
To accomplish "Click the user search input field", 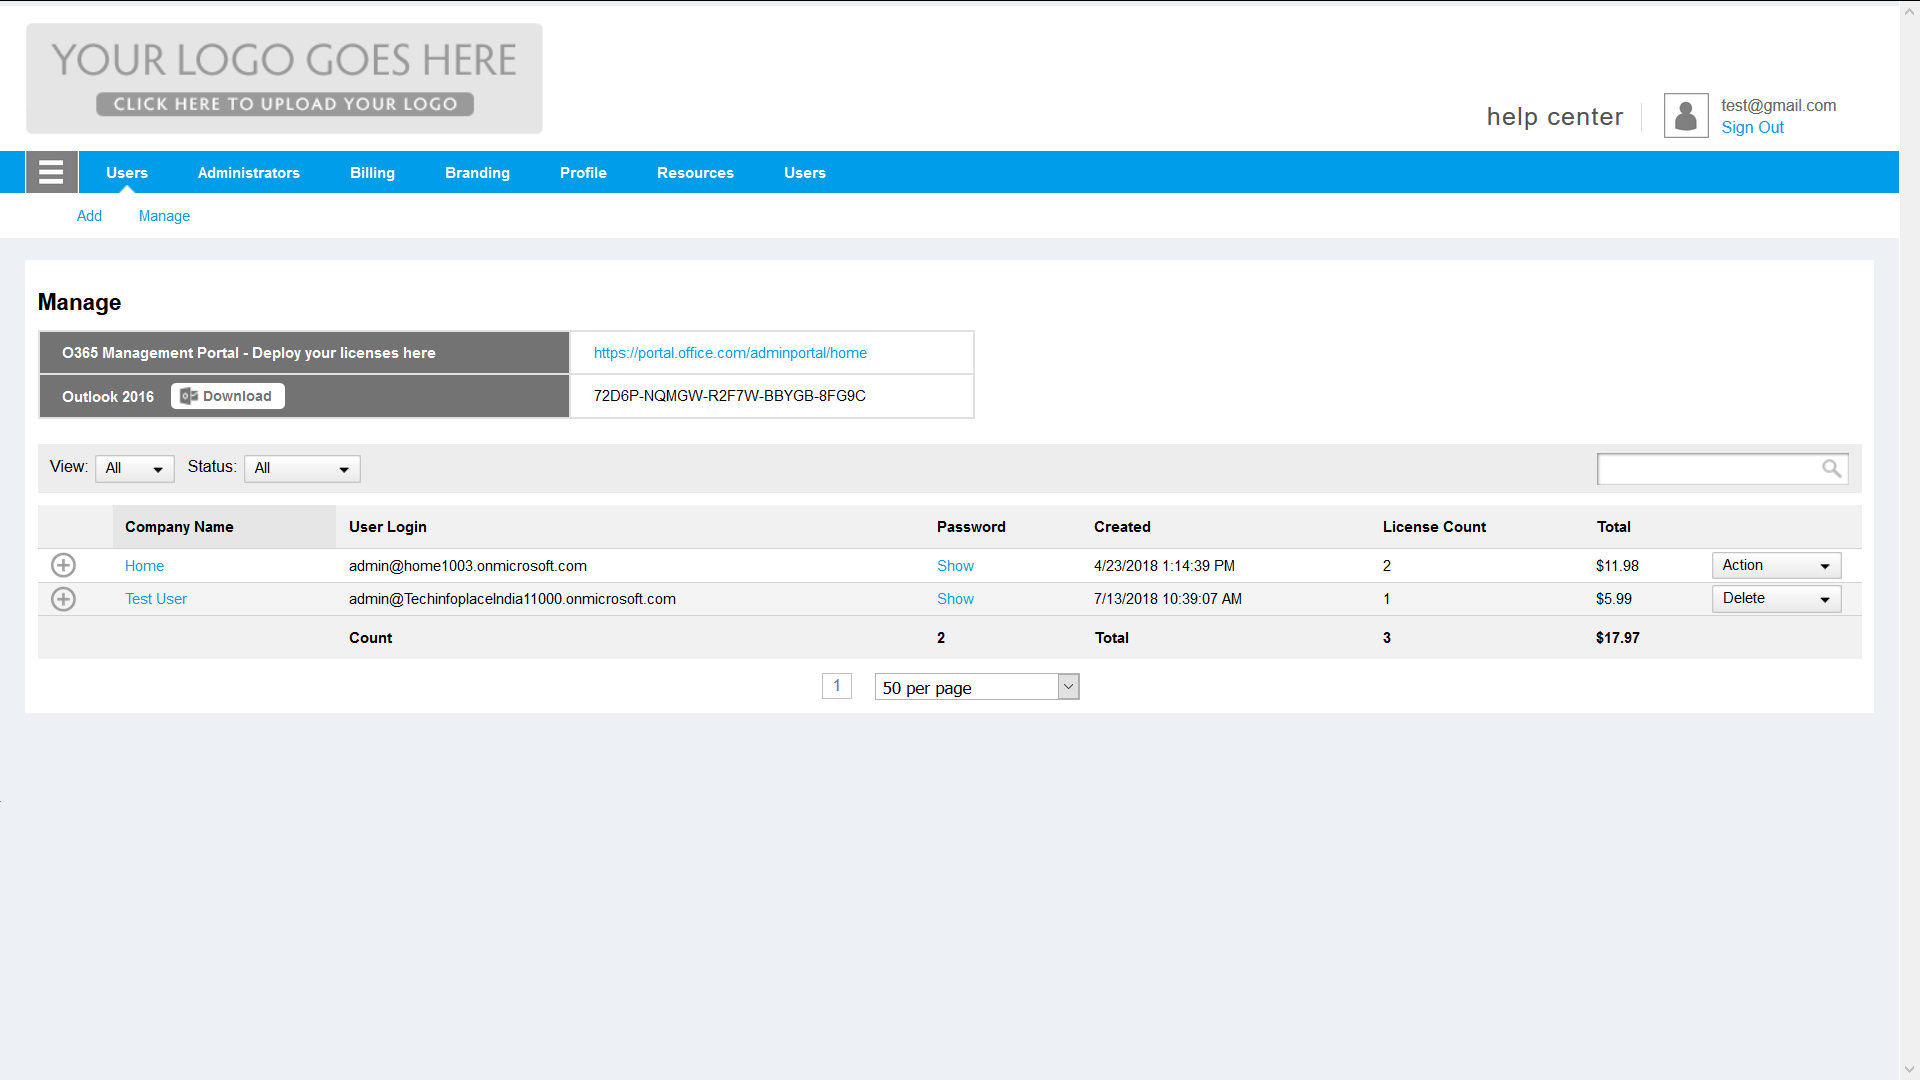I will click(x=1708, y=468).
